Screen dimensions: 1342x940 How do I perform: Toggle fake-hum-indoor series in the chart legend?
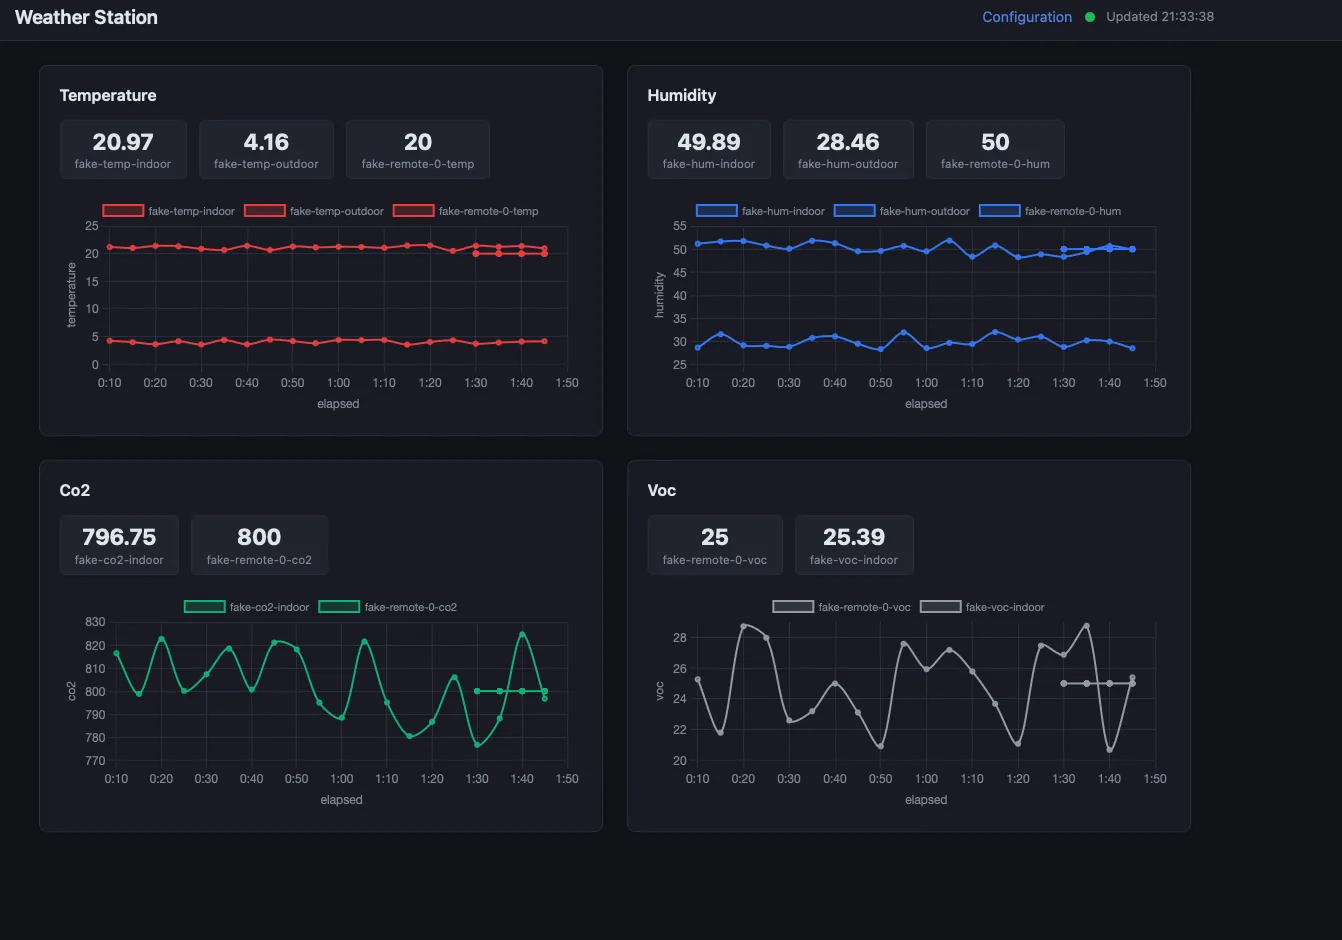[x=761, y=211]
